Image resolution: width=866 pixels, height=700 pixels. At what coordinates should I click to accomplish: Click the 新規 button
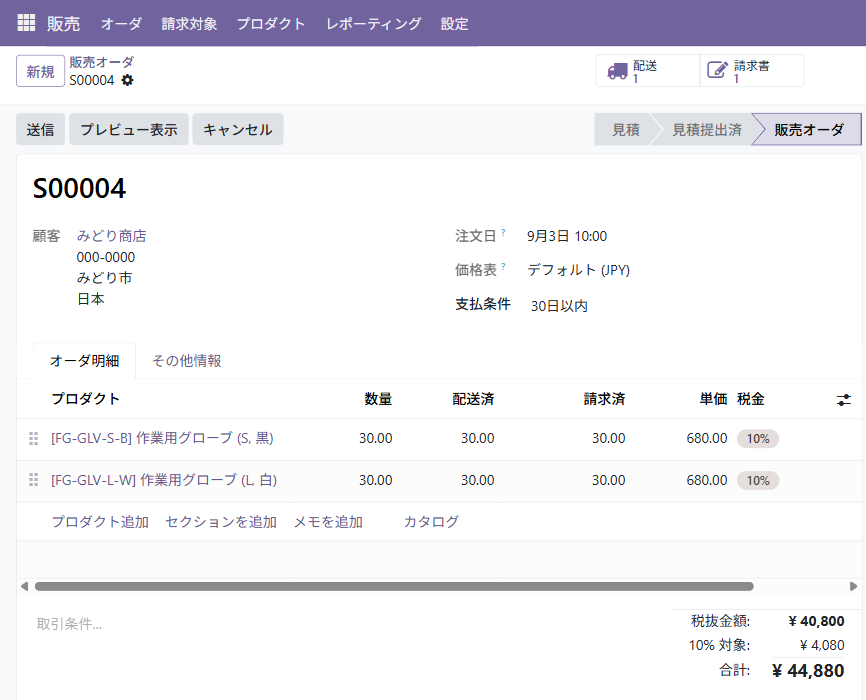click(40, 71)
